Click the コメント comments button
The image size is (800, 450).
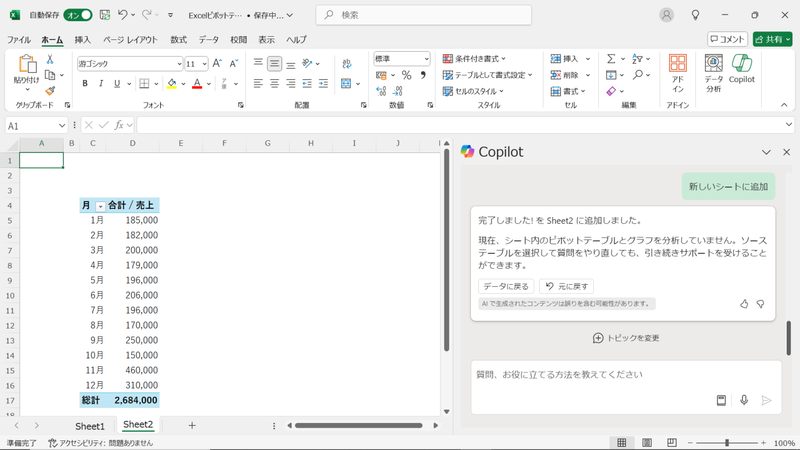click(728, 39)
